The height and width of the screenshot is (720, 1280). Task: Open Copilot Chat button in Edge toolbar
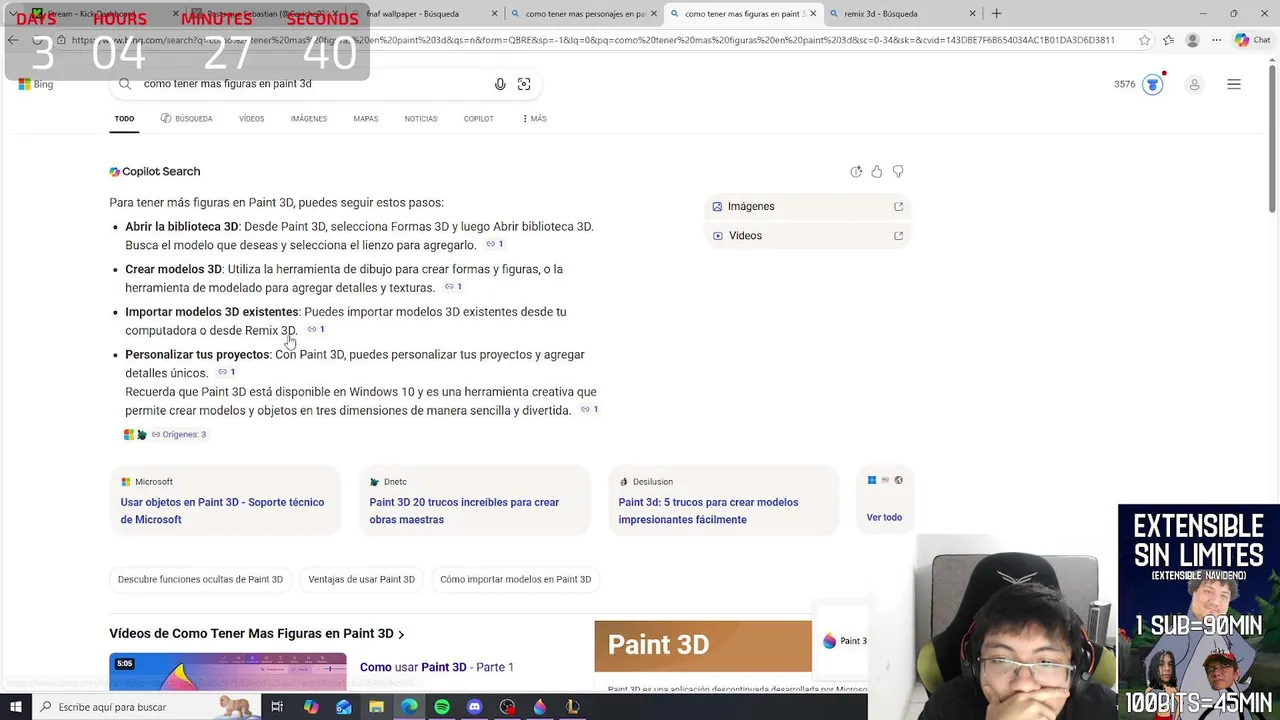1252,40
